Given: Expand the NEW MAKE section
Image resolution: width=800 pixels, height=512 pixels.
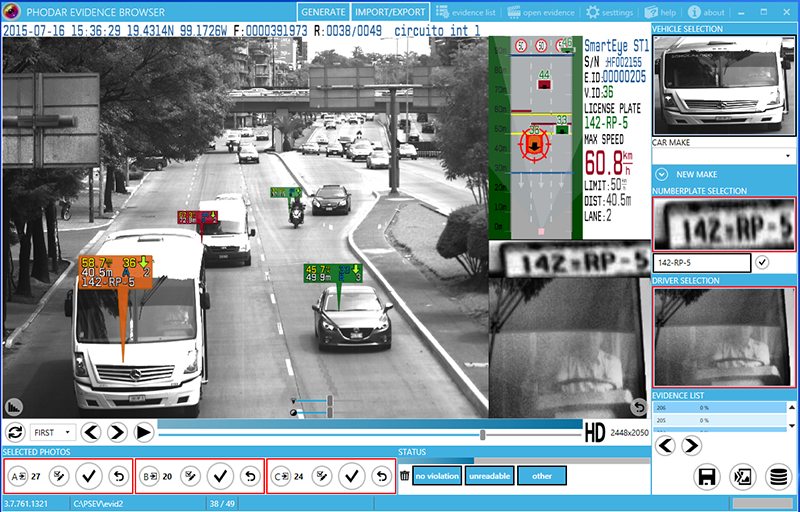Looking at the screenshot, I should (661, 174).
